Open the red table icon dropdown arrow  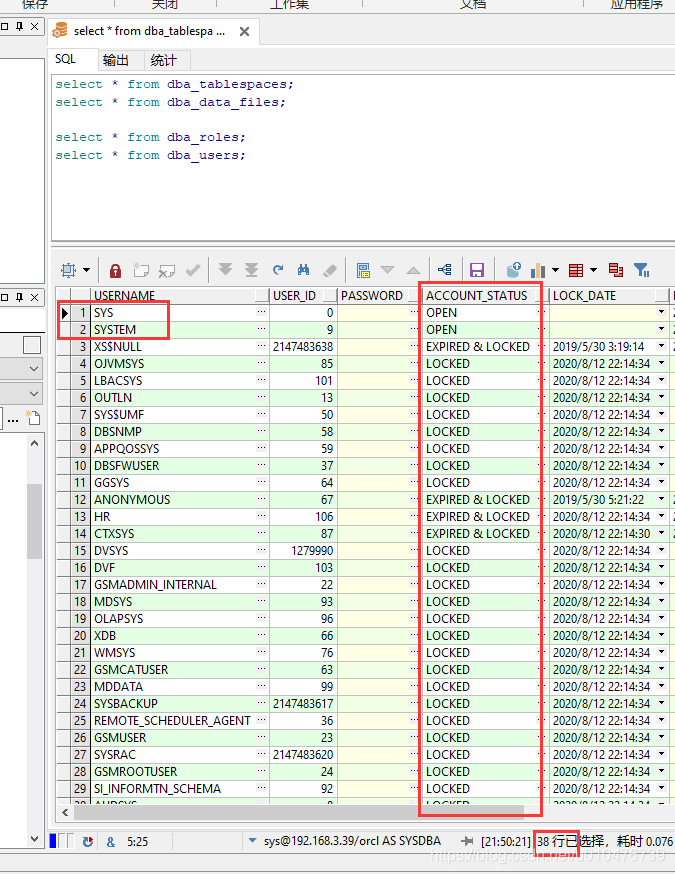(594, 270)
